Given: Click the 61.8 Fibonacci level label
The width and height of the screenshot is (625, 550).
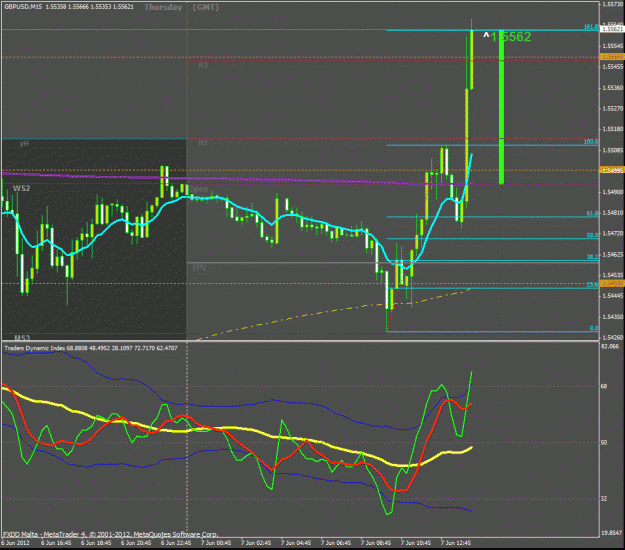Looking at the screenshot, I should pyautogui.click(x=592, y=214).
